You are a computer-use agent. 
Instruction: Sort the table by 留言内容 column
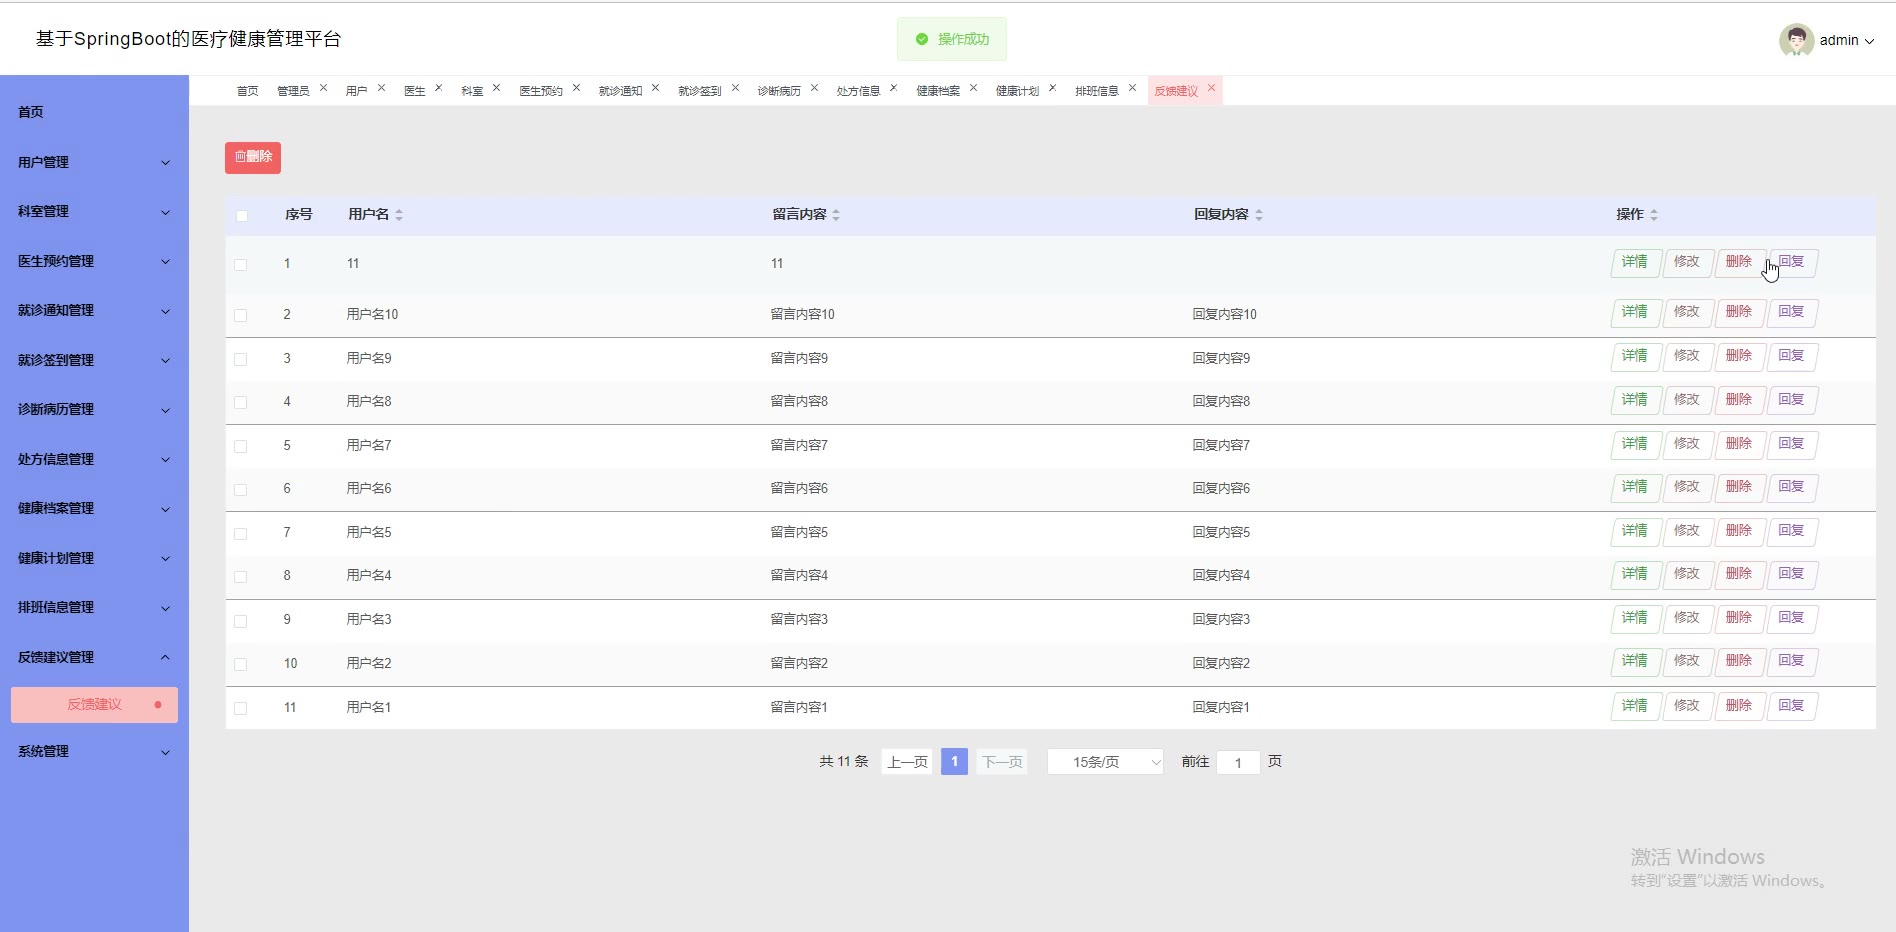836,215
